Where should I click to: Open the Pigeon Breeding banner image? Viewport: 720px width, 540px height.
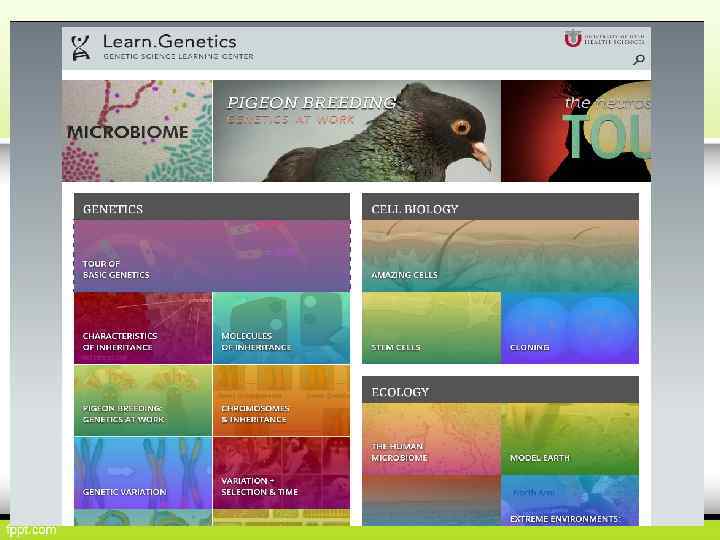click(x=357, y=131)
